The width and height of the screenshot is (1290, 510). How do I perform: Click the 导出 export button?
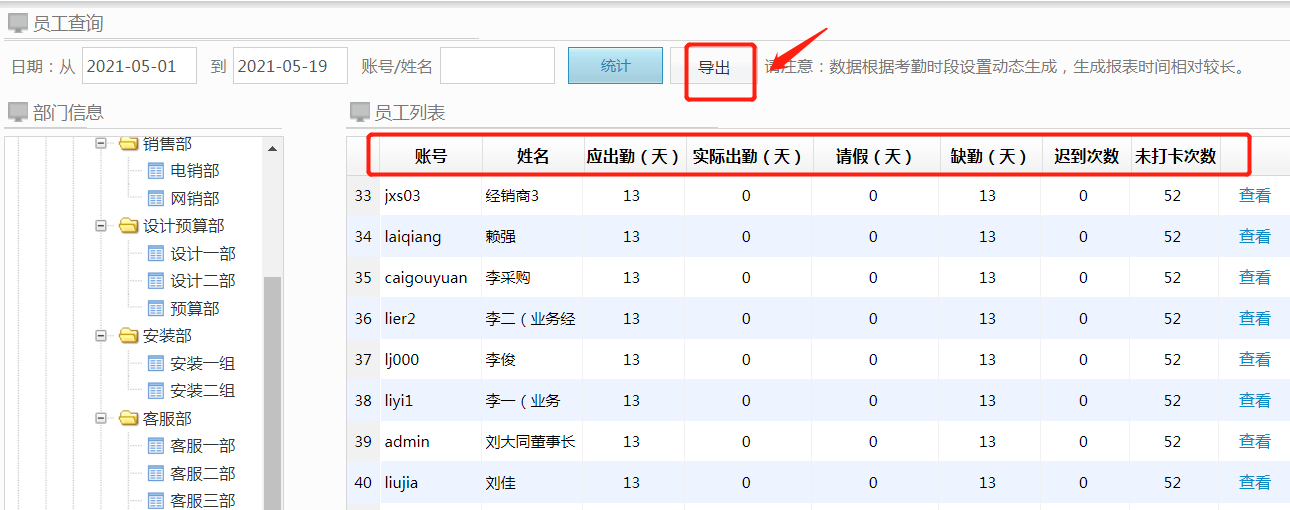point(714,68)
